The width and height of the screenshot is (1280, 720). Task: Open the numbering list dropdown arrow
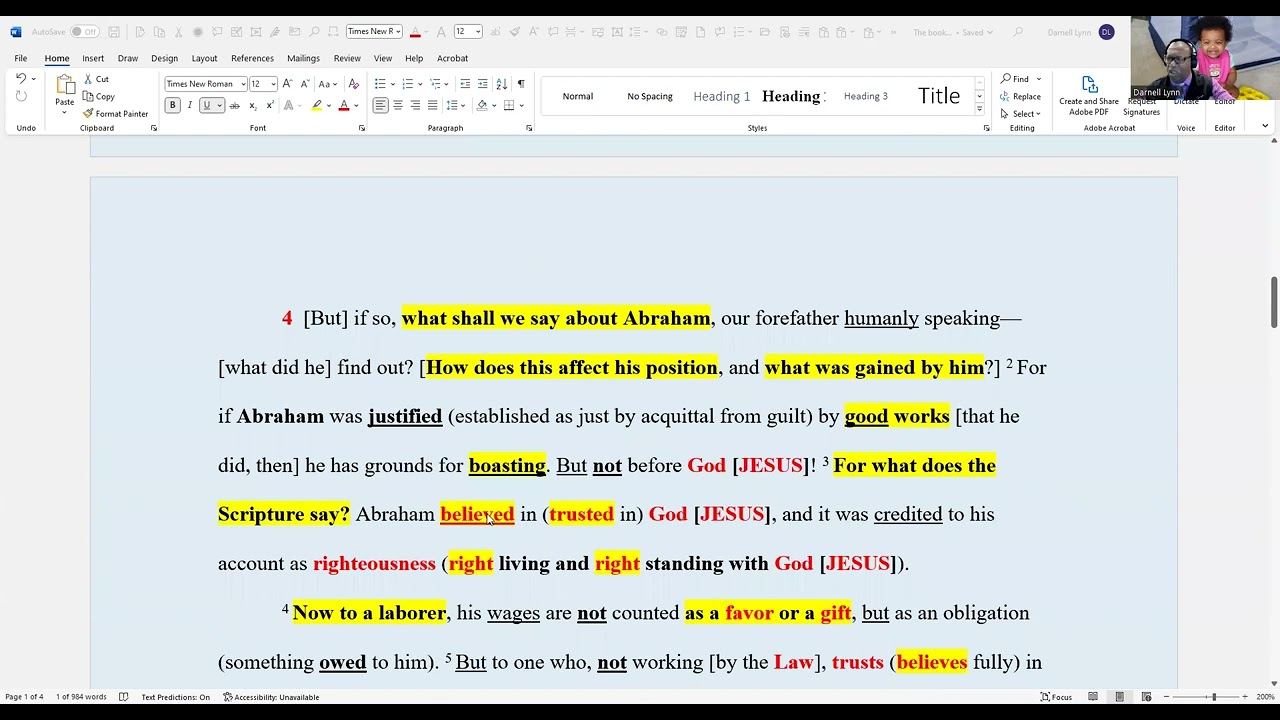click(x=420, y=84)
